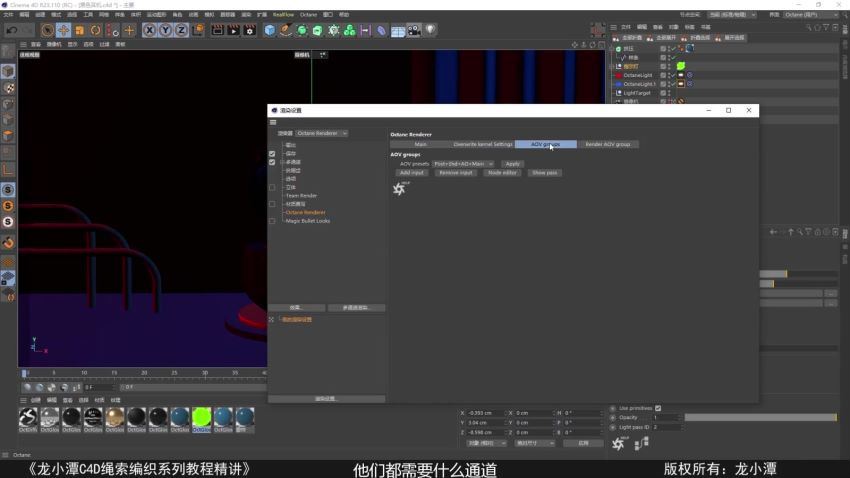Toggle the checkbox beside Magic Bullet Looks
Screen dimensions: 850x478
[272, 221]
